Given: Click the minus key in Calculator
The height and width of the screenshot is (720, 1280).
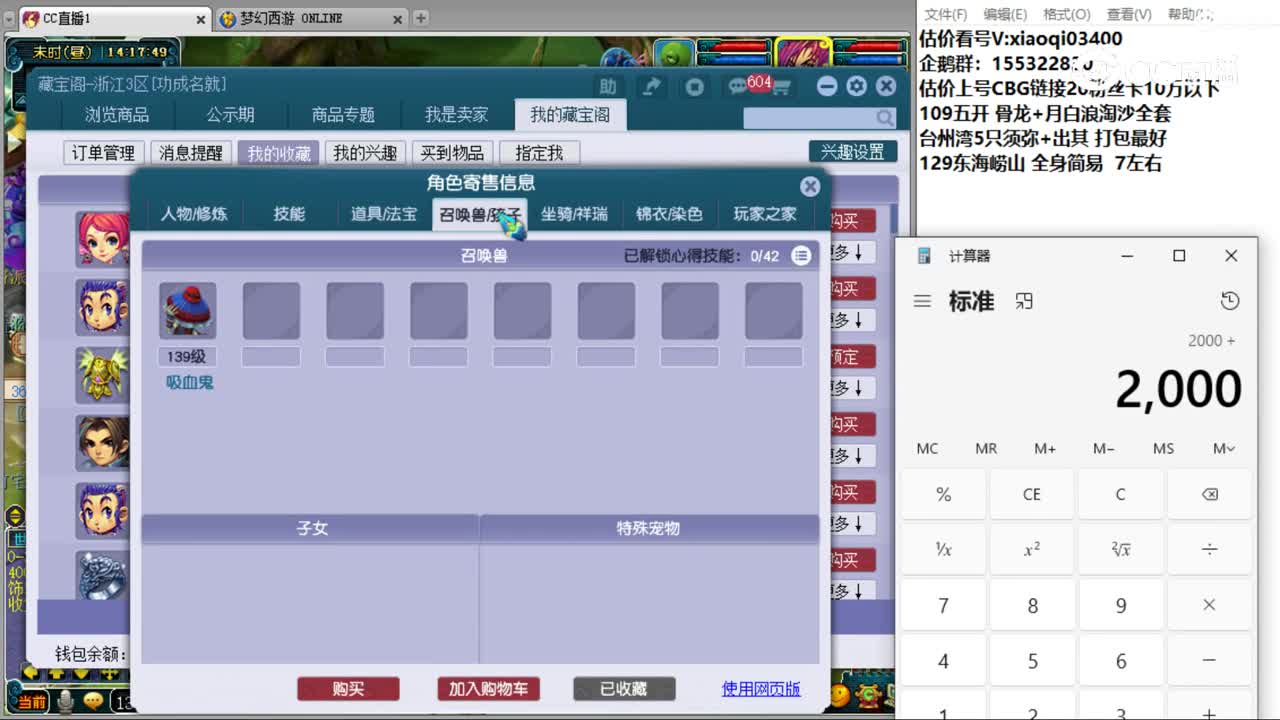Looking at the screenshot, I should [x=1209, y=661].
